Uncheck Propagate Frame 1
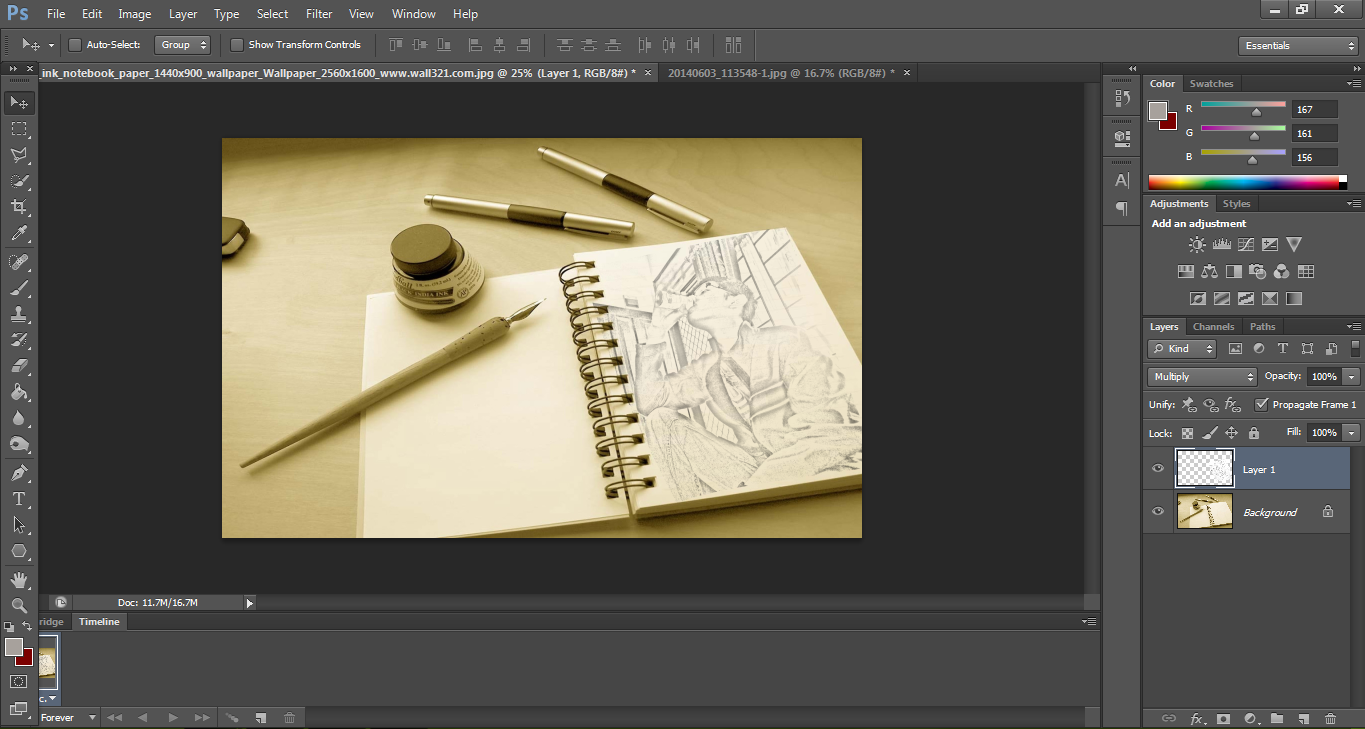This screenshot has width=1365, height=729. [1262, 405]
